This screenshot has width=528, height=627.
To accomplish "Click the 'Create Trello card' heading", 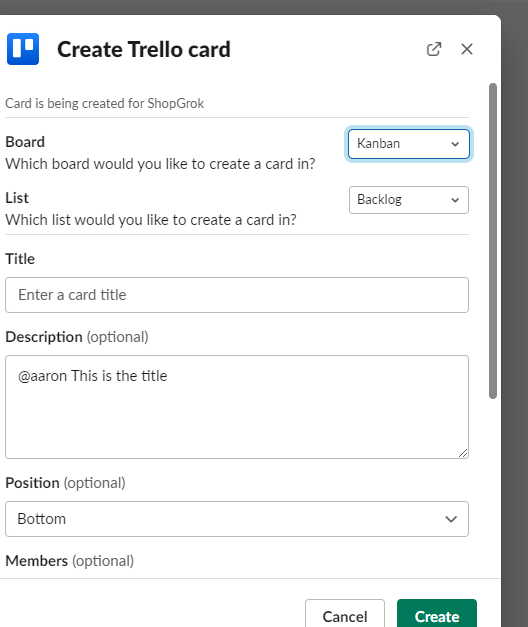I will [x=144, y=50].
